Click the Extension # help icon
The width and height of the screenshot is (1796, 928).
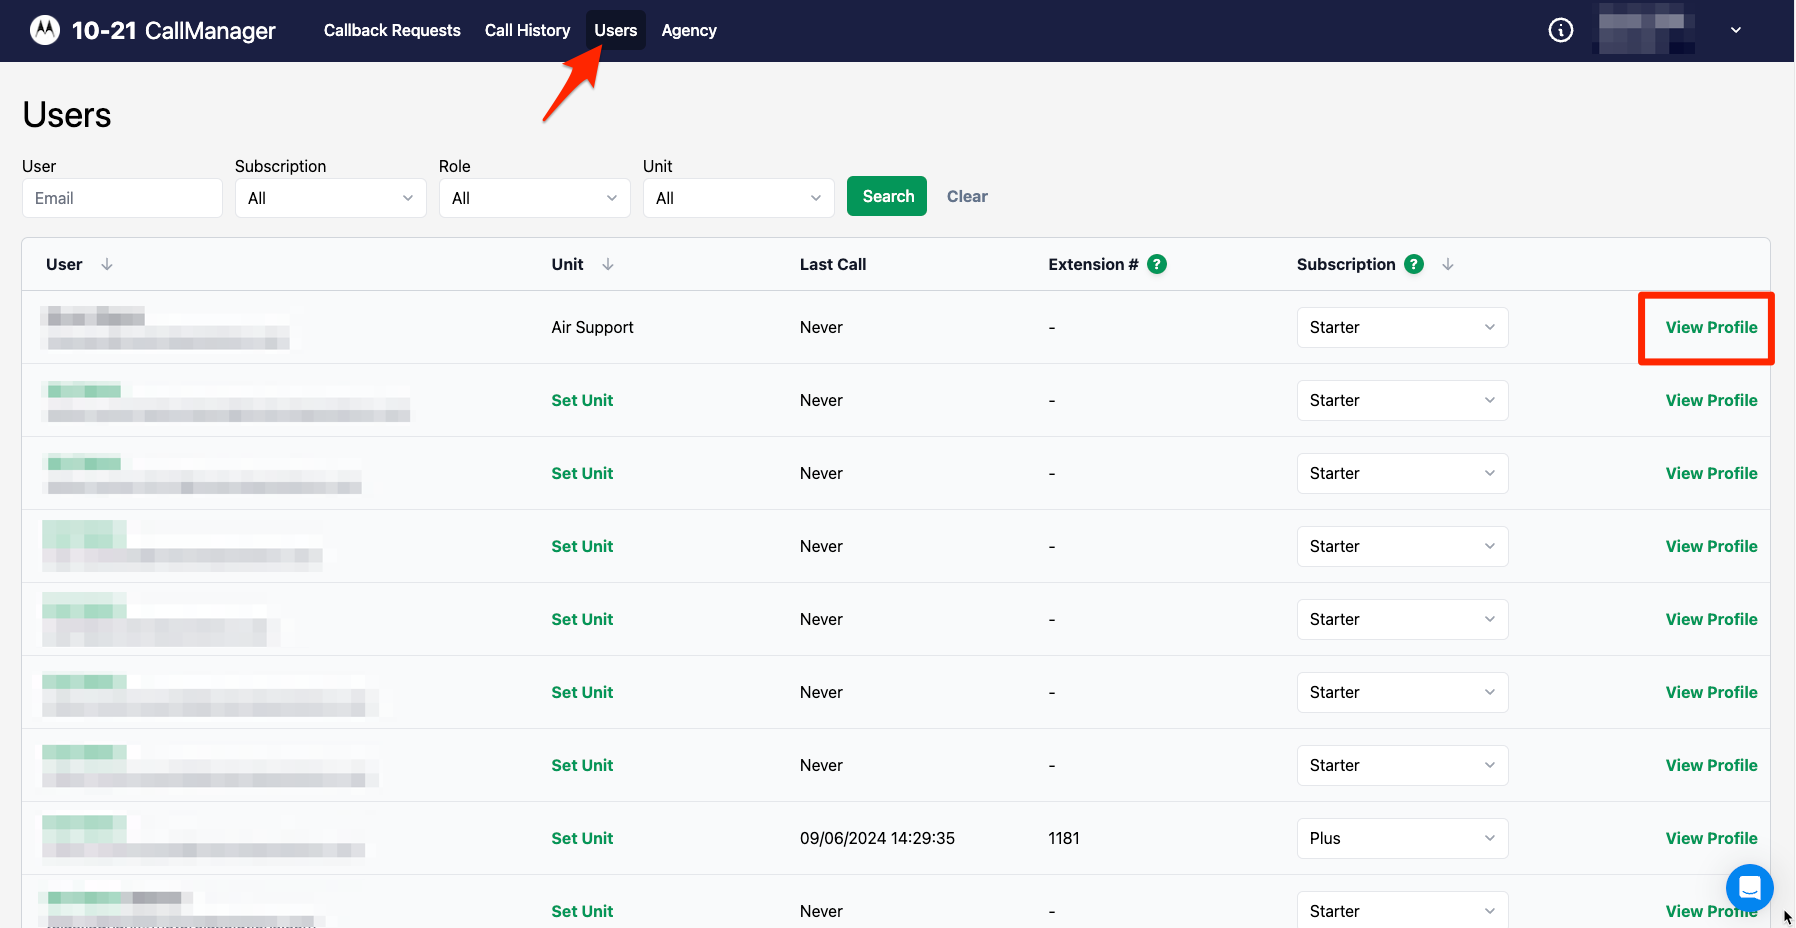click(1157, 264)
